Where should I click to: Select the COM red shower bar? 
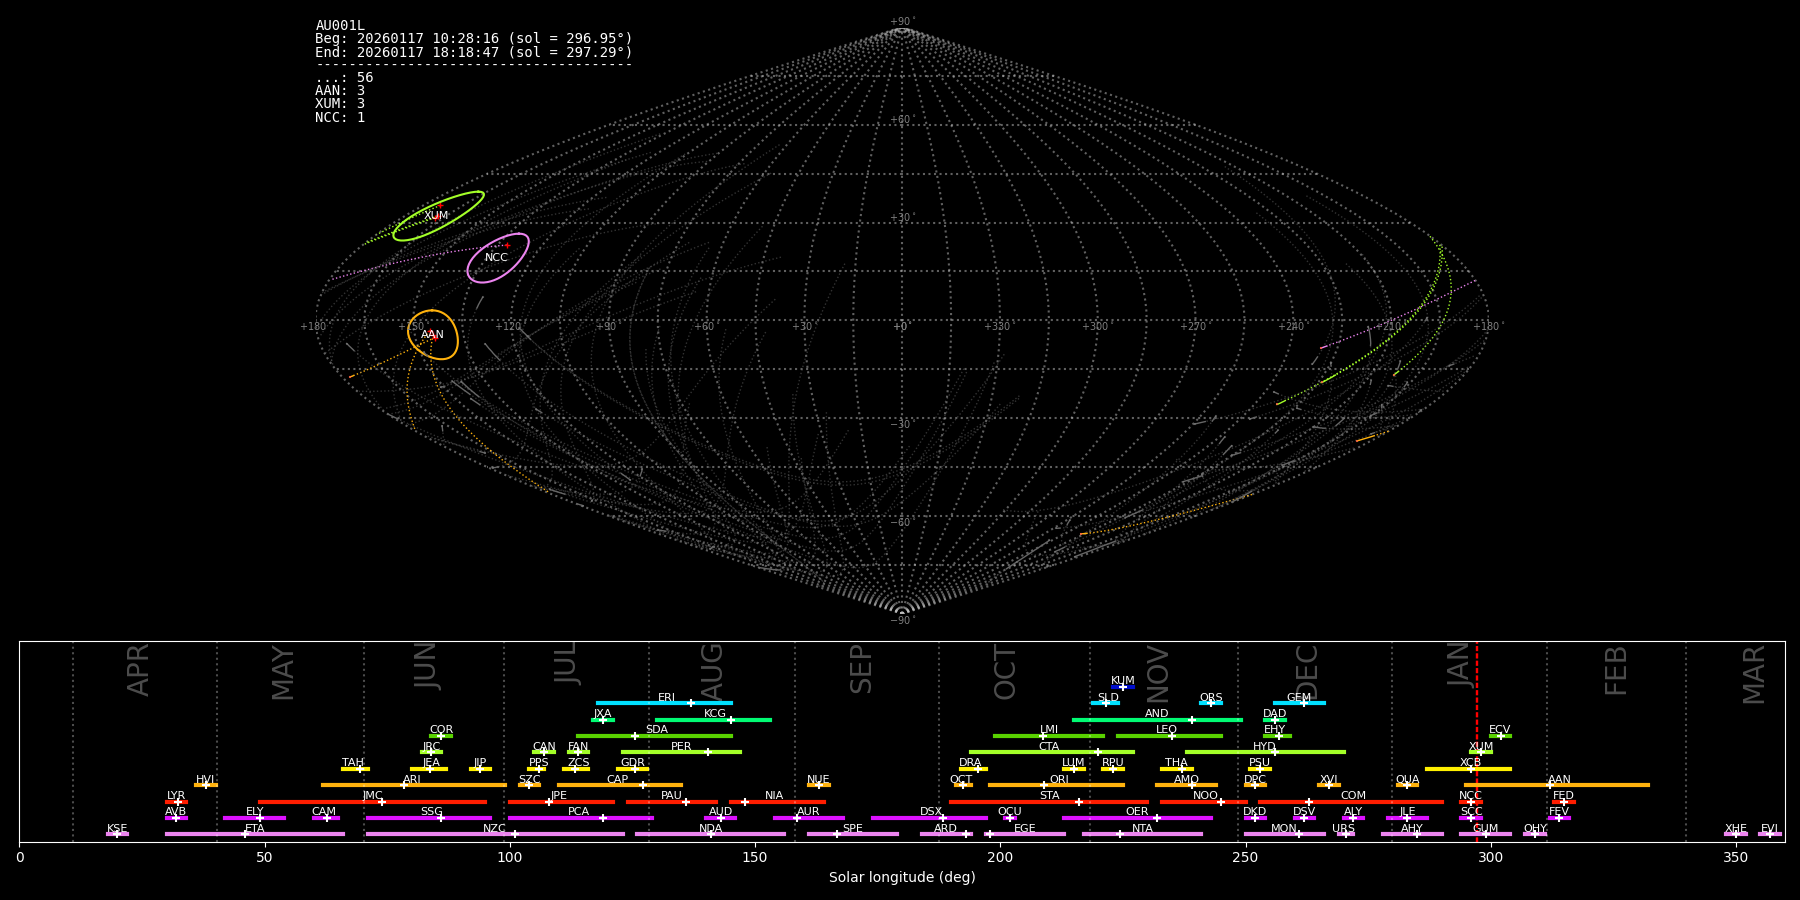[x=1351, y=802]
